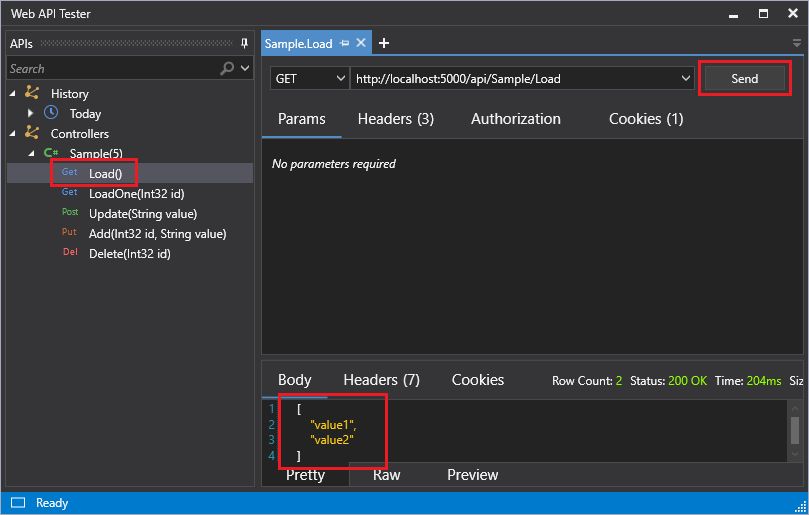Open the tab list dropdown at far right
The width and height of the screenshot is (809, 515).
(797, 43)
